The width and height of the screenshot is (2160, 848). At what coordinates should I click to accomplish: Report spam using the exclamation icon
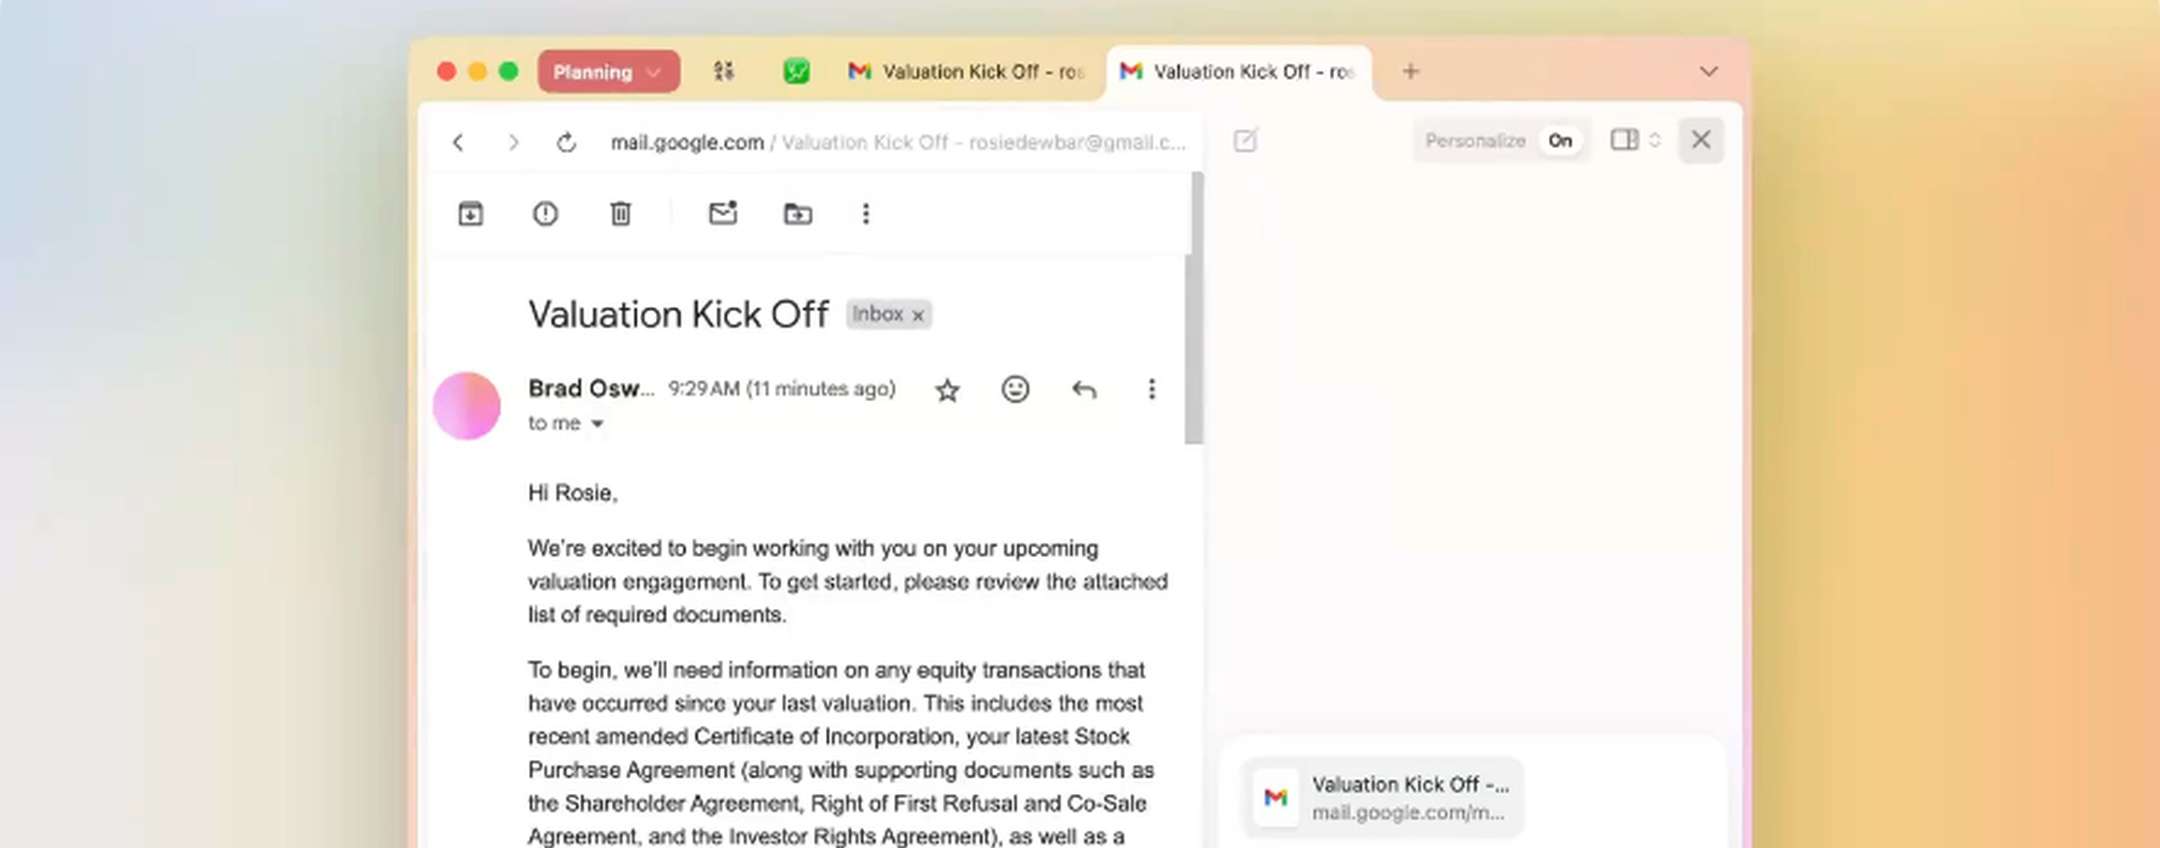point(545,213)
